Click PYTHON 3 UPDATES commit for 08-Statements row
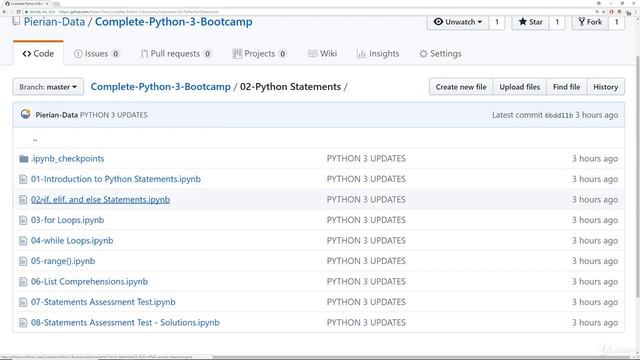The width and height of the screenshot is (640, 360). tap(366, 322)
